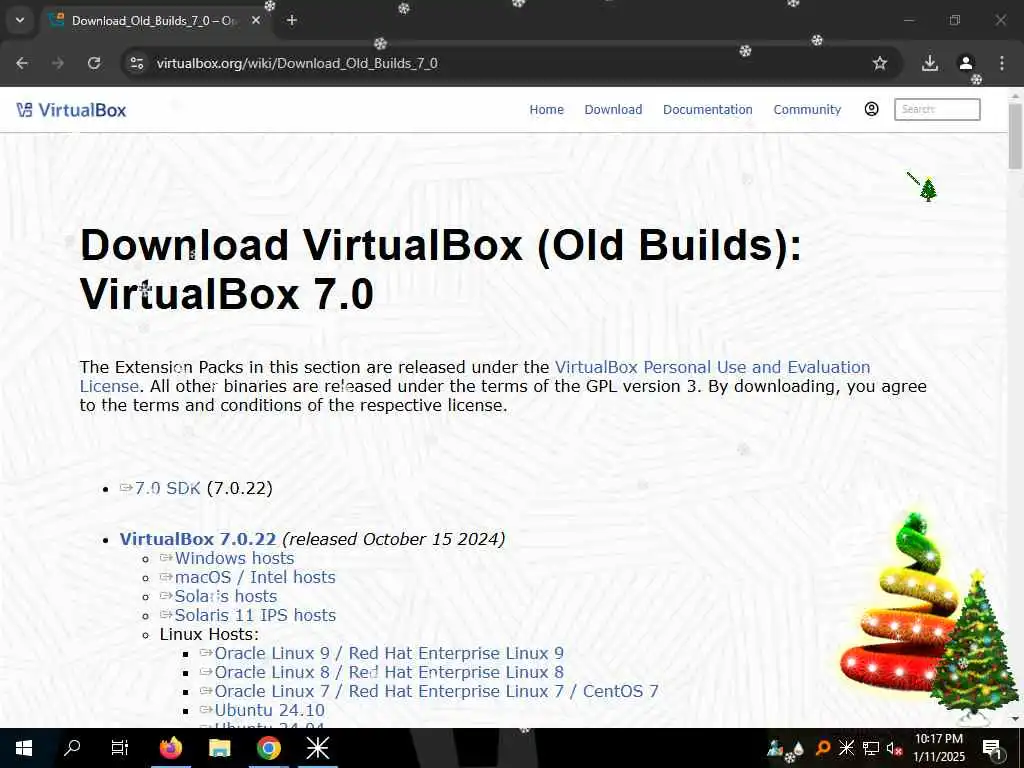This screenshot has height=768, width=1024.
Task: Close the Download_Old_Builds_7_0 tab
Action: pyautogui.click(x=256, y=20)
